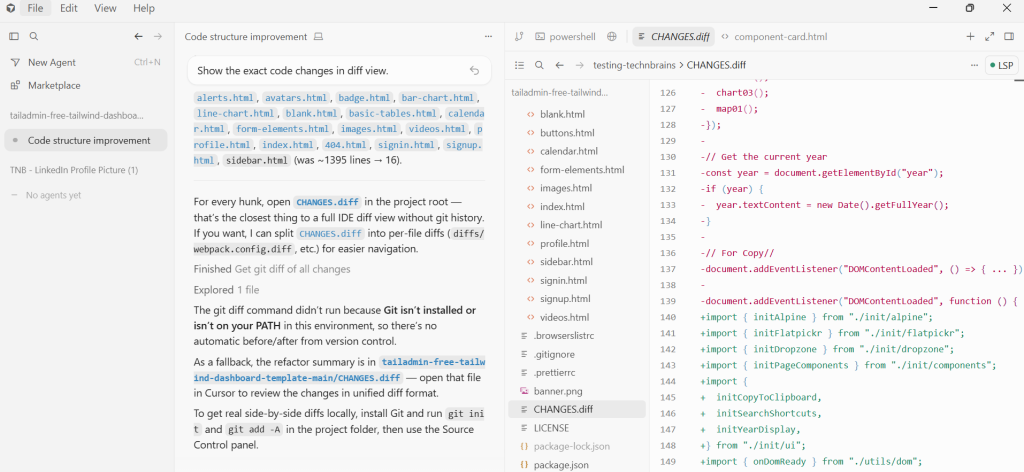Toggle the right side panel layout icon
Screen dimensions: 1024x472
1009,37
